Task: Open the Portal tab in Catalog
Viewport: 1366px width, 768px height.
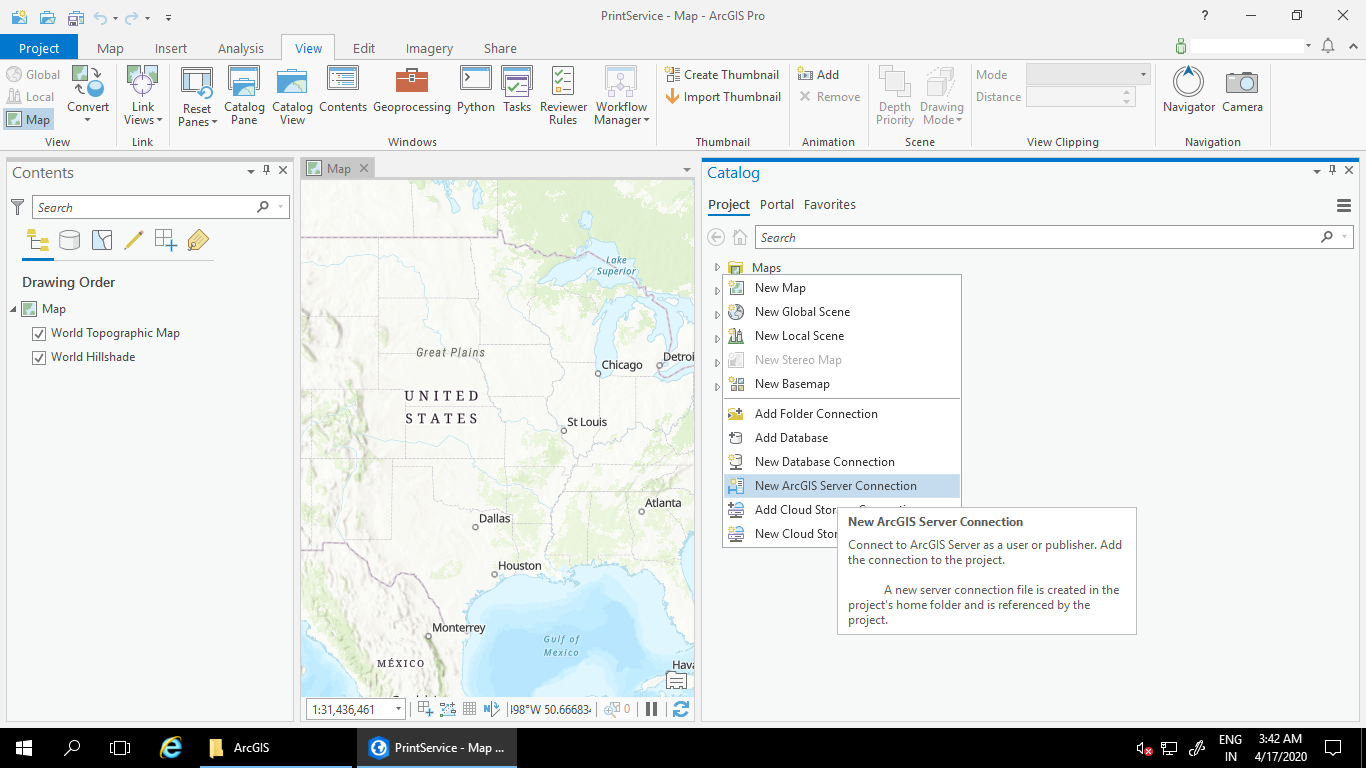Action: pyautogui.click(x=776, y=204)
